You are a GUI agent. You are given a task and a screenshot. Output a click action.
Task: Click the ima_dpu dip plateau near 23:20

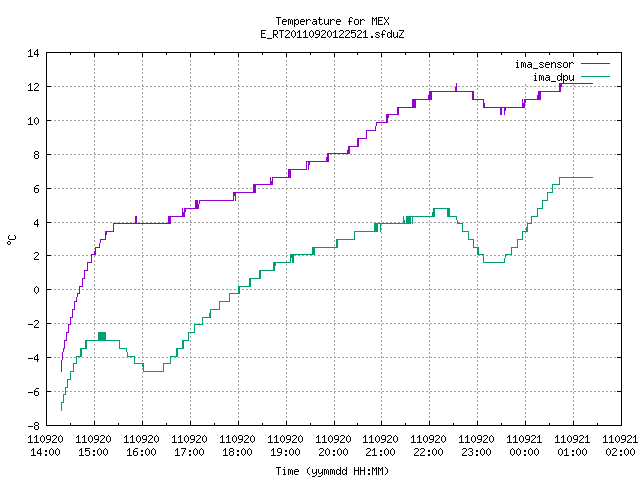click(494, 262)
